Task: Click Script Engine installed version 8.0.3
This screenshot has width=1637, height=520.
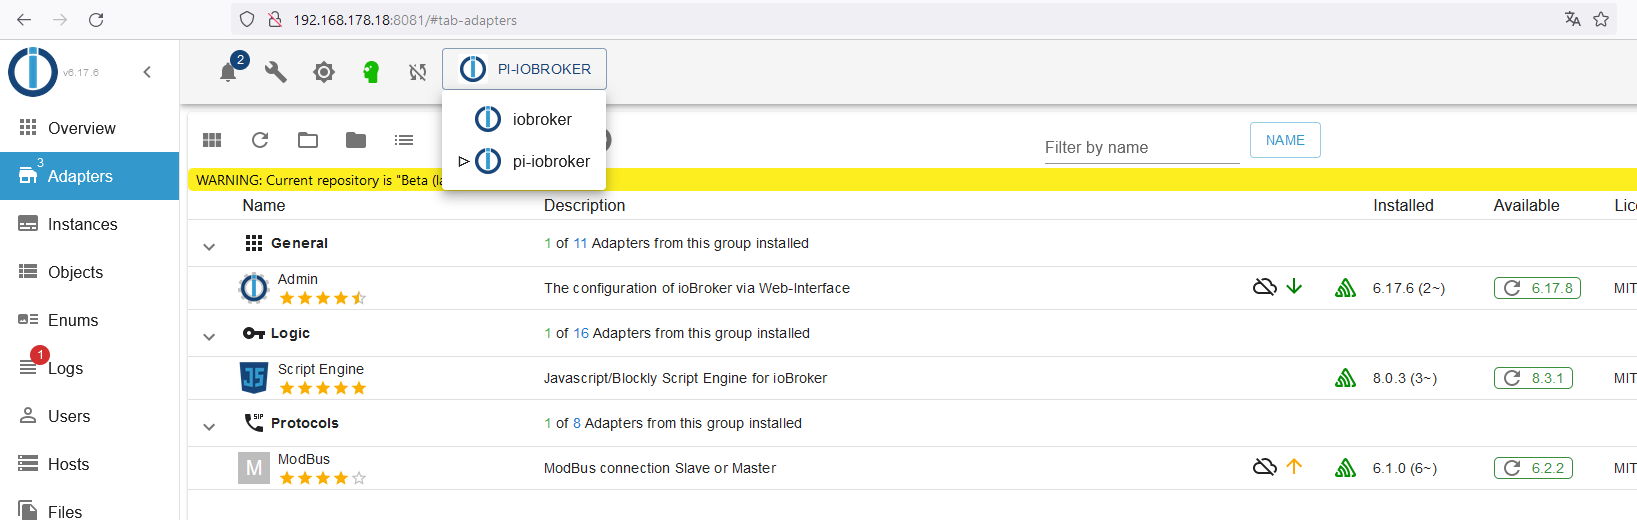Action: click(1404, 378)
